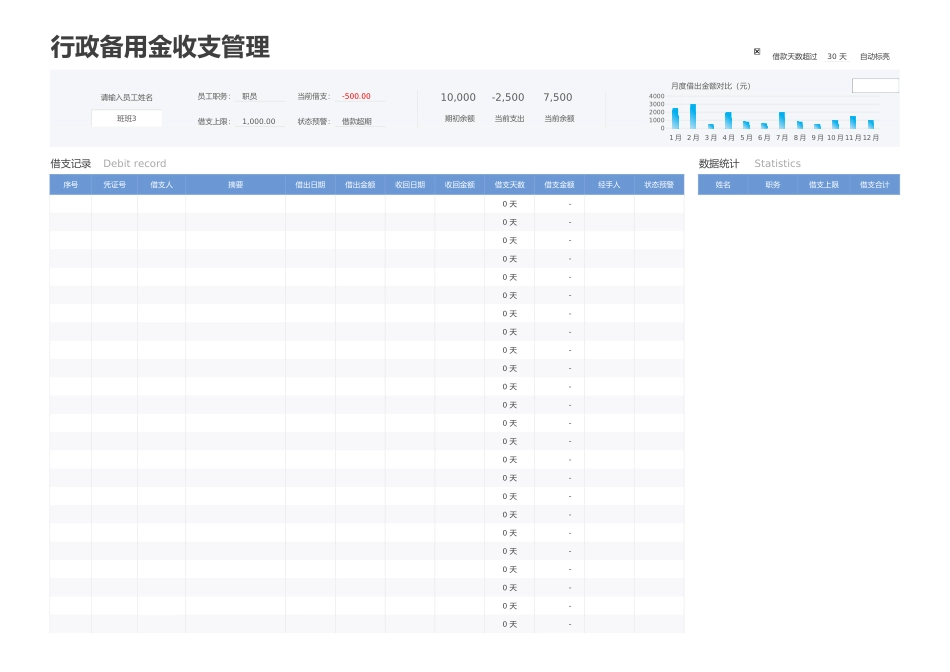Image resolution: width=950 pixels, height=672 pixels.
Task: Click the 月度借出金额对比 chart title
Action: tap(712, 85)
